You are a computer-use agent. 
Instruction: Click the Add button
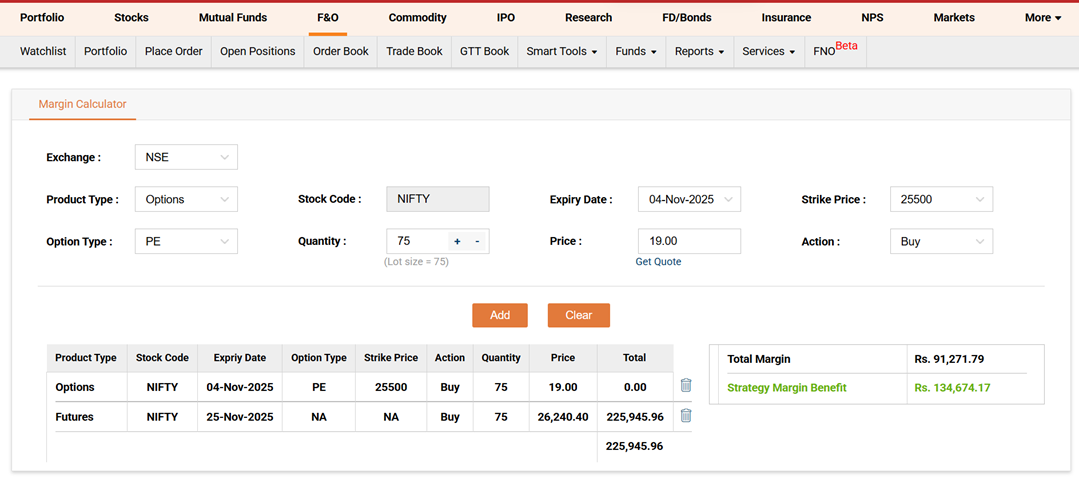click(500, 315)
